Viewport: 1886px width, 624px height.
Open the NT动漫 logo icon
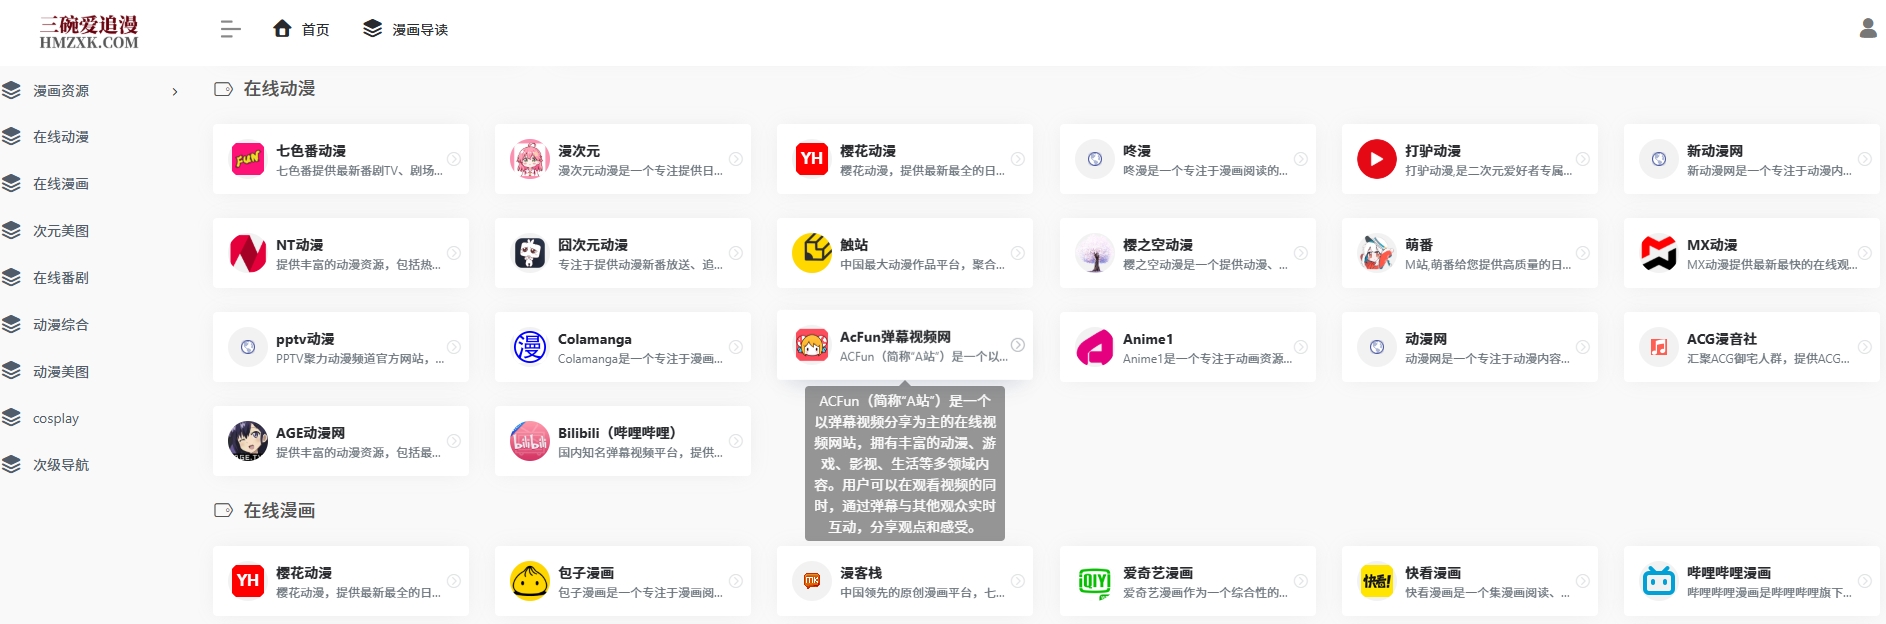248,253
